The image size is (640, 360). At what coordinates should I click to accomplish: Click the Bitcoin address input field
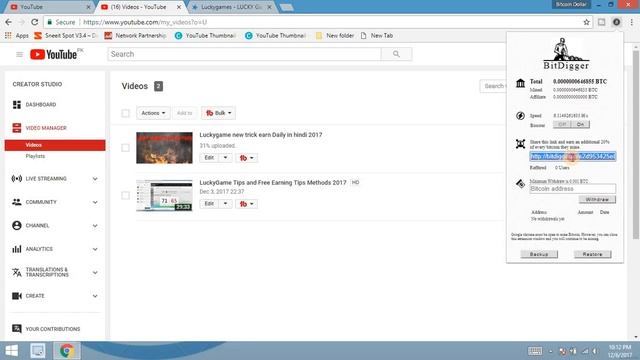click(x=572, y=189)
